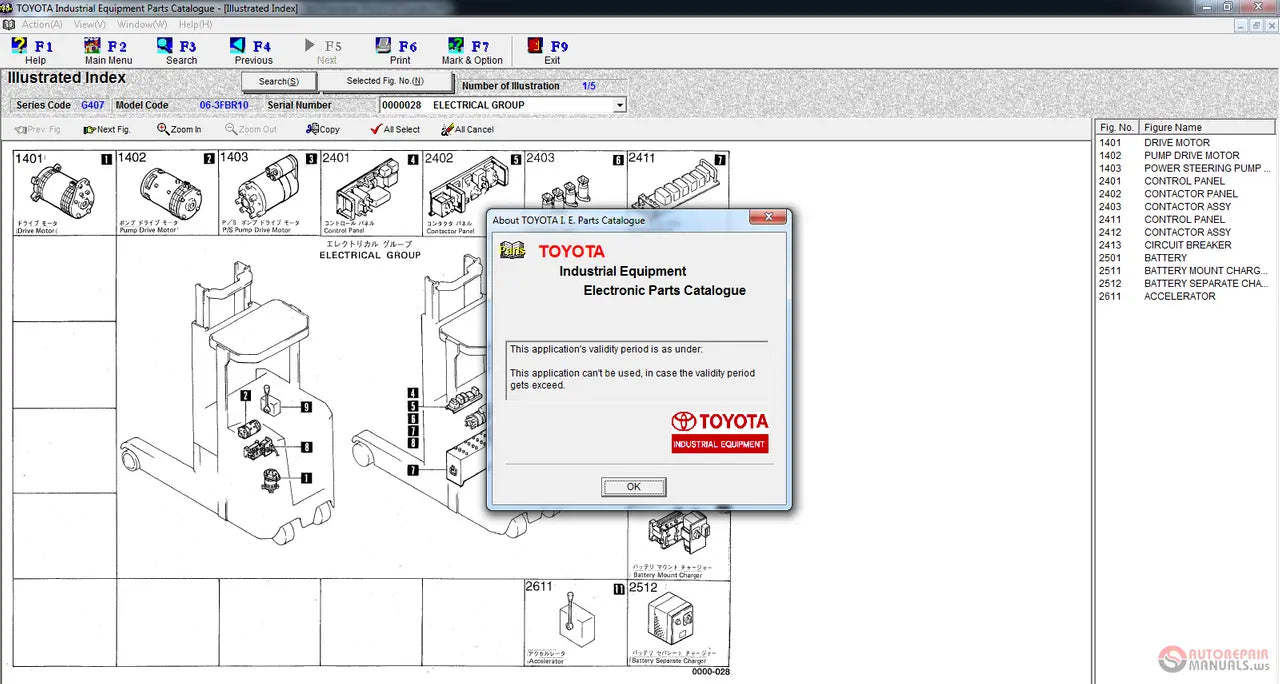Zoom In on the illustration
The height and width of the screenshot is (684, 1280).
pos(181,128)
